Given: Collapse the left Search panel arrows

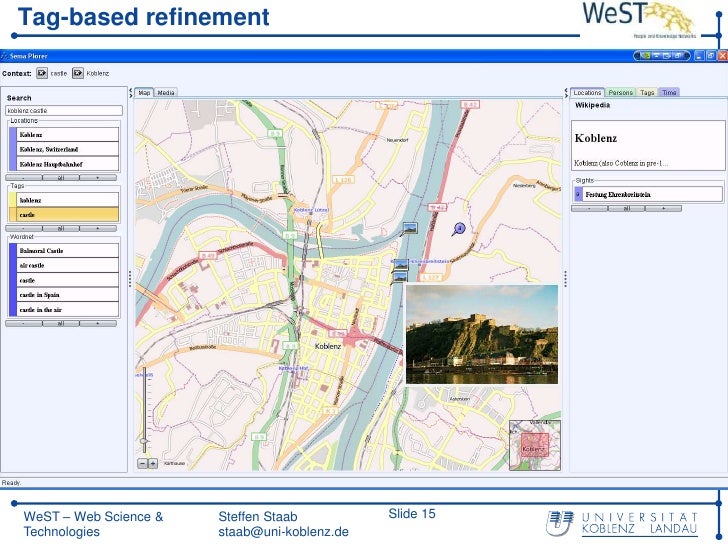Looking at the screenshot, I should pos(130,93).
